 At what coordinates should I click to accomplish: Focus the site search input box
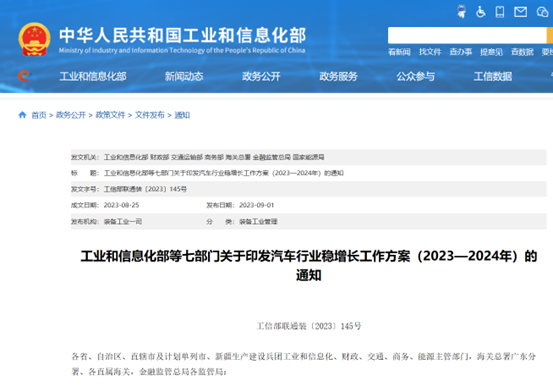coord(467,35)
